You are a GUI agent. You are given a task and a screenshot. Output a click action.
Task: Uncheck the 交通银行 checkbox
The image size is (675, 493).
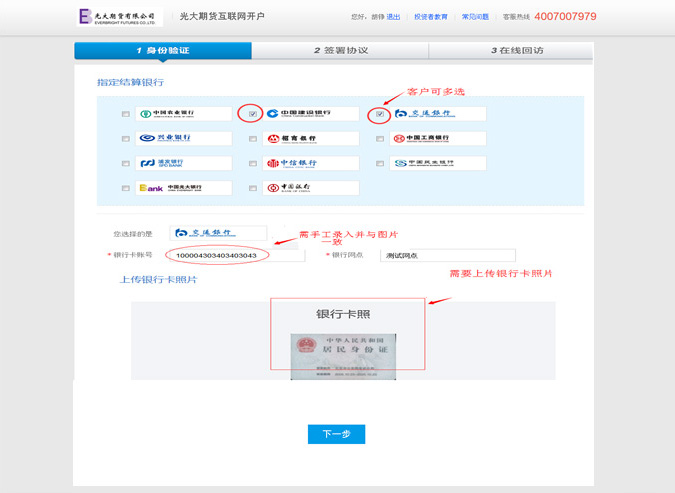(x=380, y=114)
